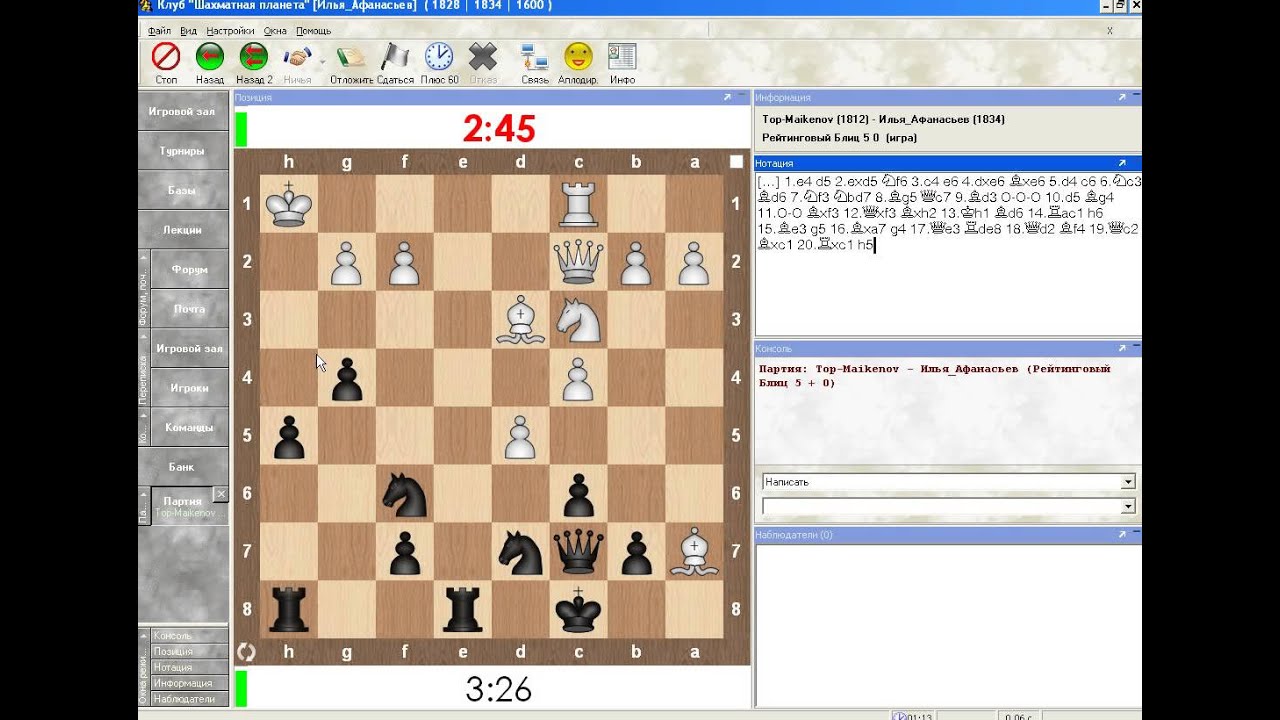Open the Написать combo box

948,482
